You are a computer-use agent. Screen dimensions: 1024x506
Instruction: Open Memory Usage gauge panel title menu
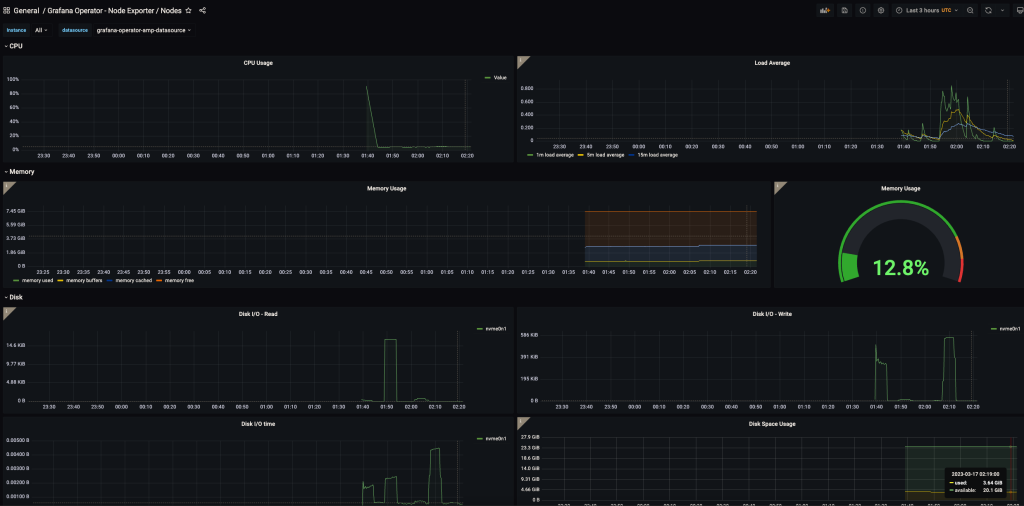click(900, 188)
